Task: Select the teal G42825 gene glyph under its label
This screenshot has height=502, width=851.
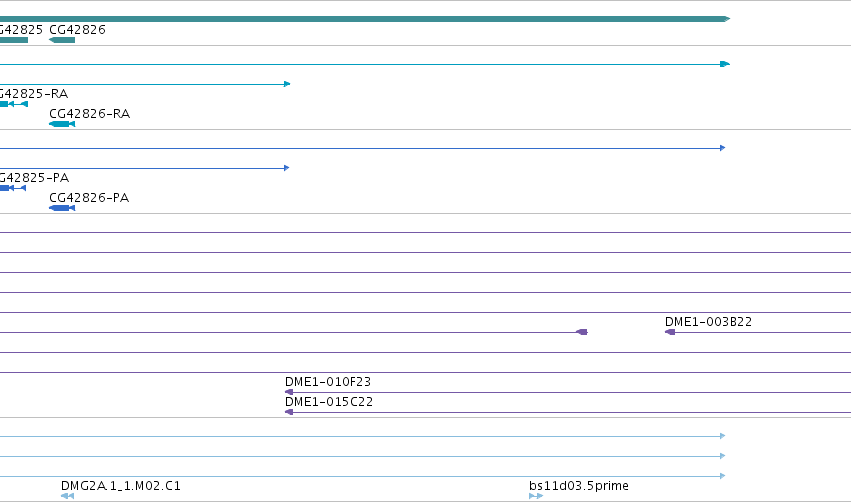Action: 14,40
